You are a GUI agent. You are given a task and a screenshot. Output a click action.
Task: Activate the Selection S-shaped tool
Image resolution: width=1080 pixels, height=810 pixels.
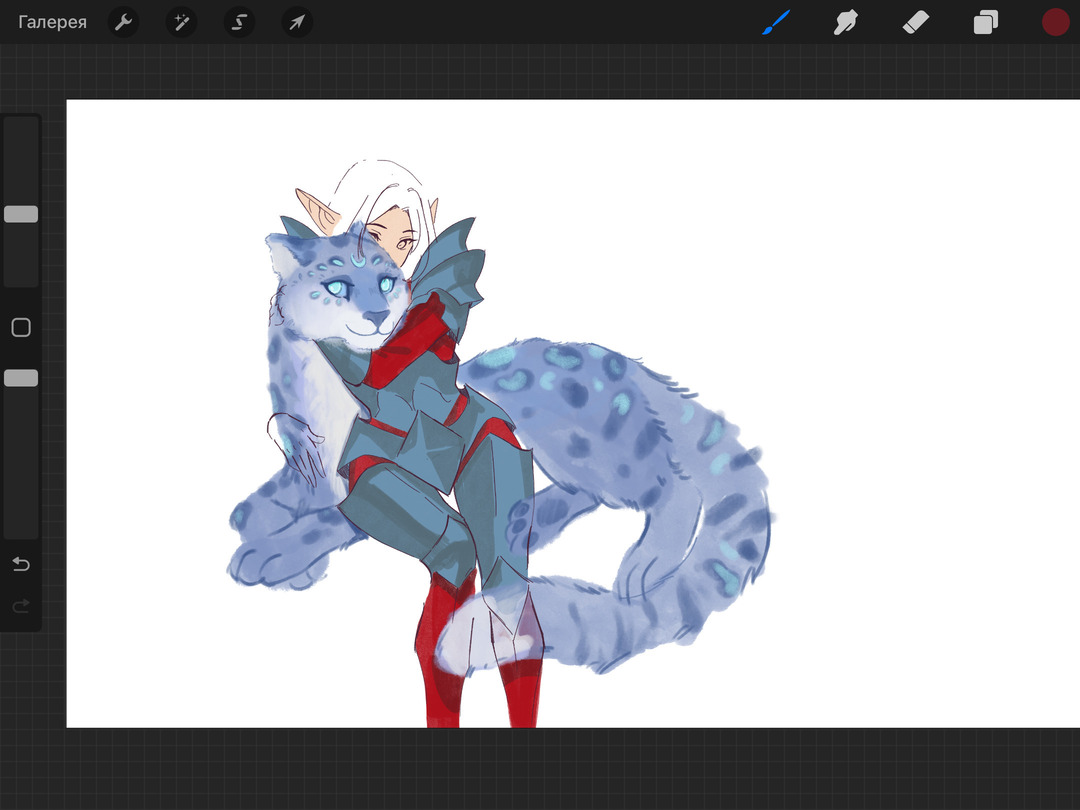click(x=239, y=22)
